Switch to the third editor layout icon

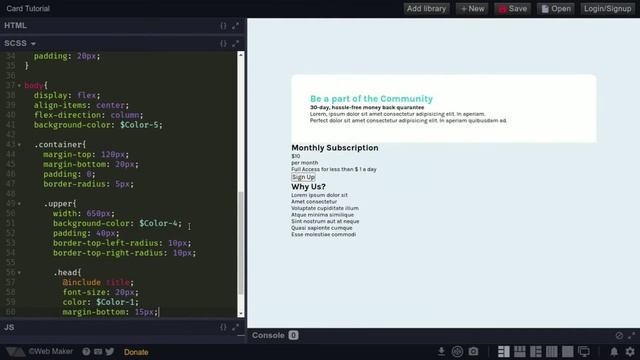[536, 352]
